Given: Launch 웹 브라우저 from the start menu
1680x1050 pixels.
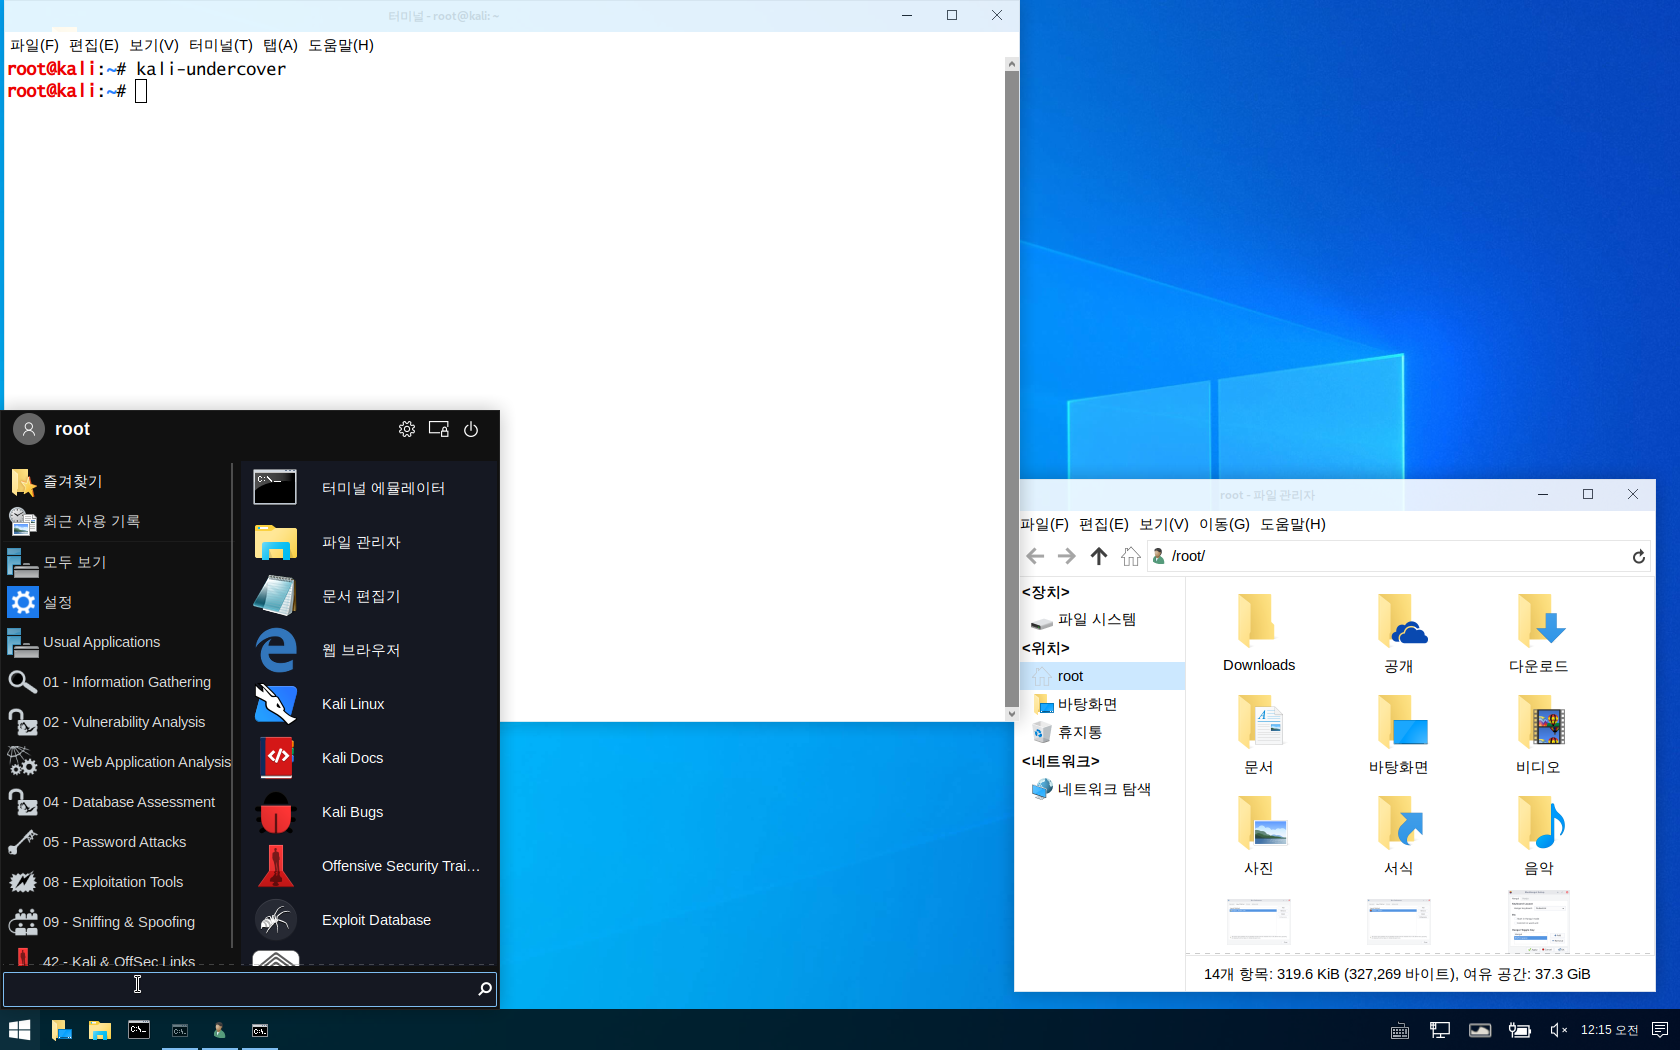Looking at the screenshot, I should tap(370, 650).
